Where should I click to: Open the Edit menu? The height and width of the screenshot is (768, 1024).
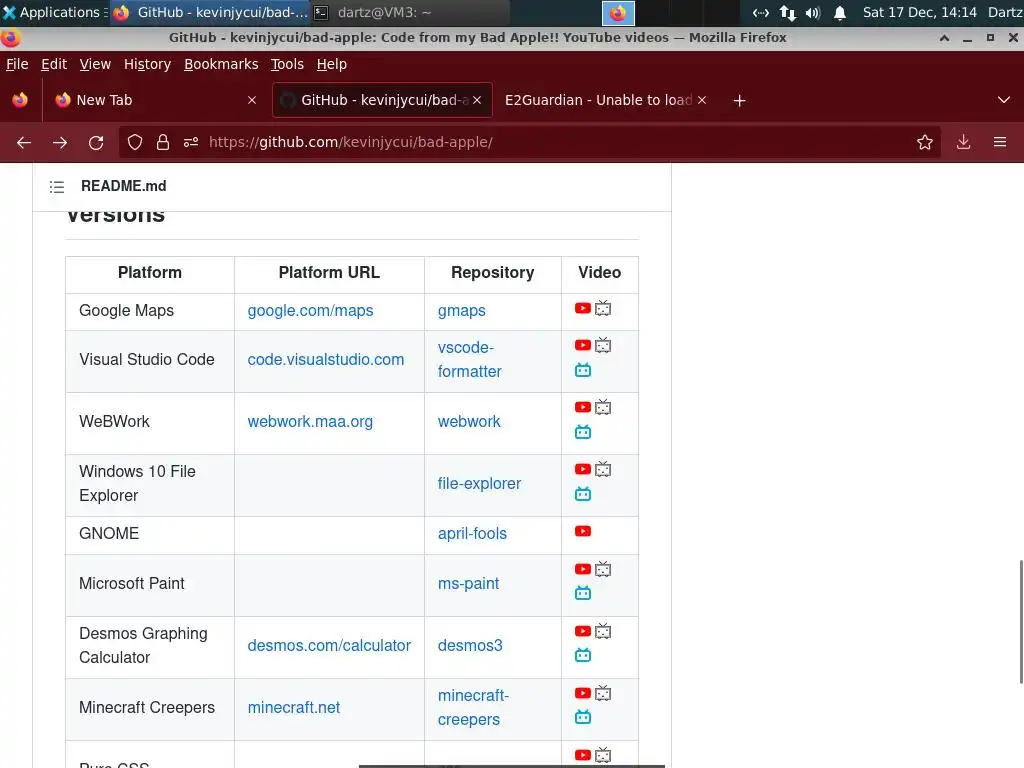click(54, 64)
